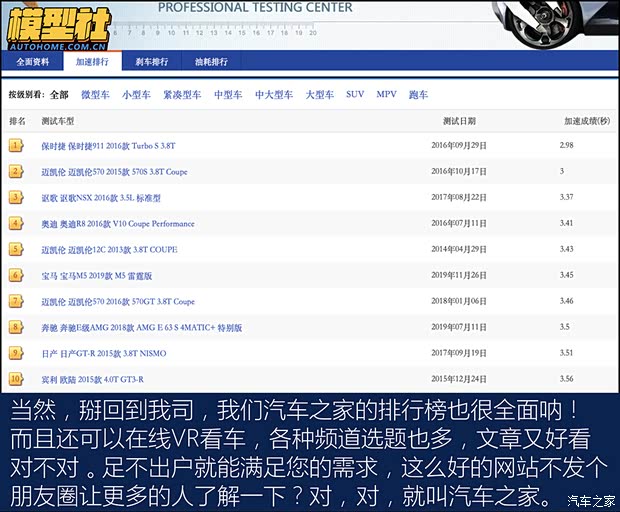The height and width of the screenshot is (512, 620).
Task: Select test date 2016年10月17日
Action: pos(459,171)
